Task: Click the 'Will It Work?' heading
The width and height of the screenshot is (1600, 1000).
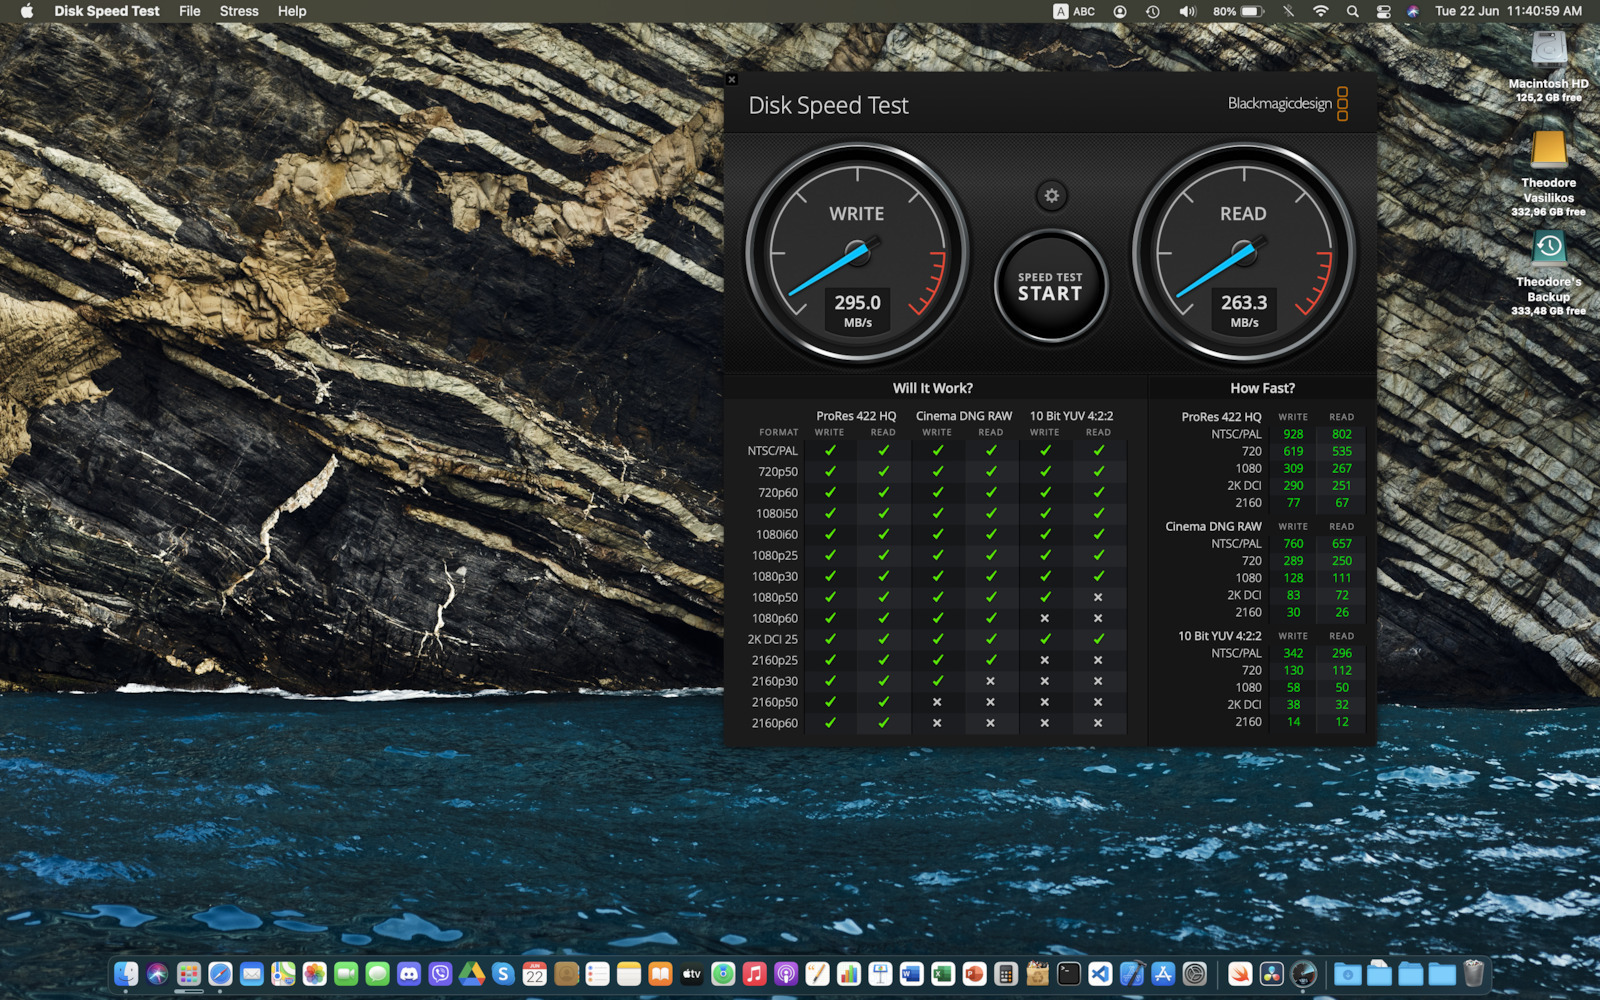Action: point(932,388)
